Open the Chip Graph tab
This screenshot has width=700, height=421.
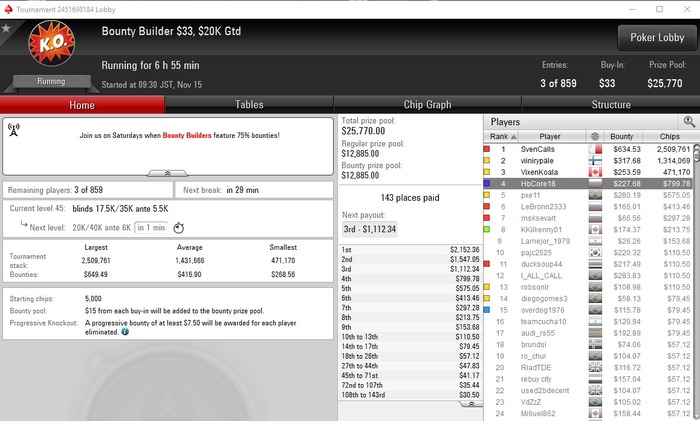(x=427, y=104)
